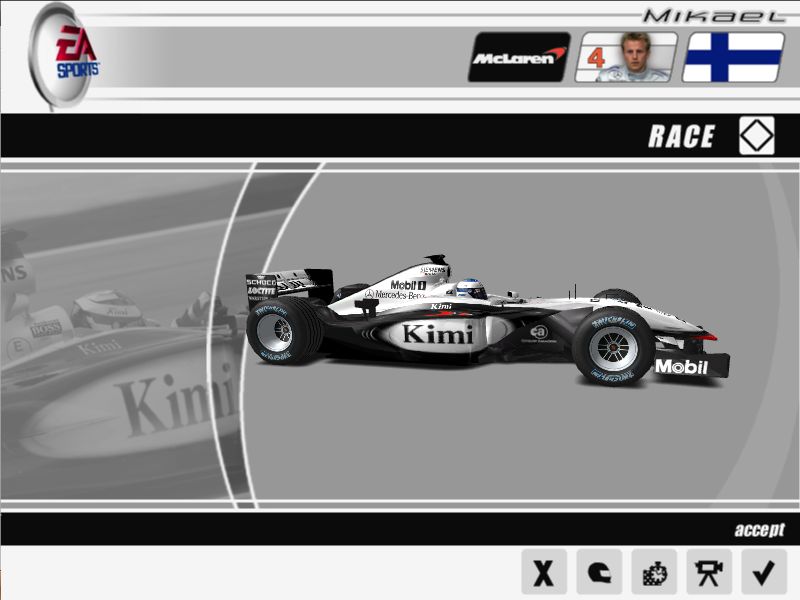This screenshot has width=800, height=600.
Task: Click the driver's helmet in the cockpit
Action: [472, 289]
